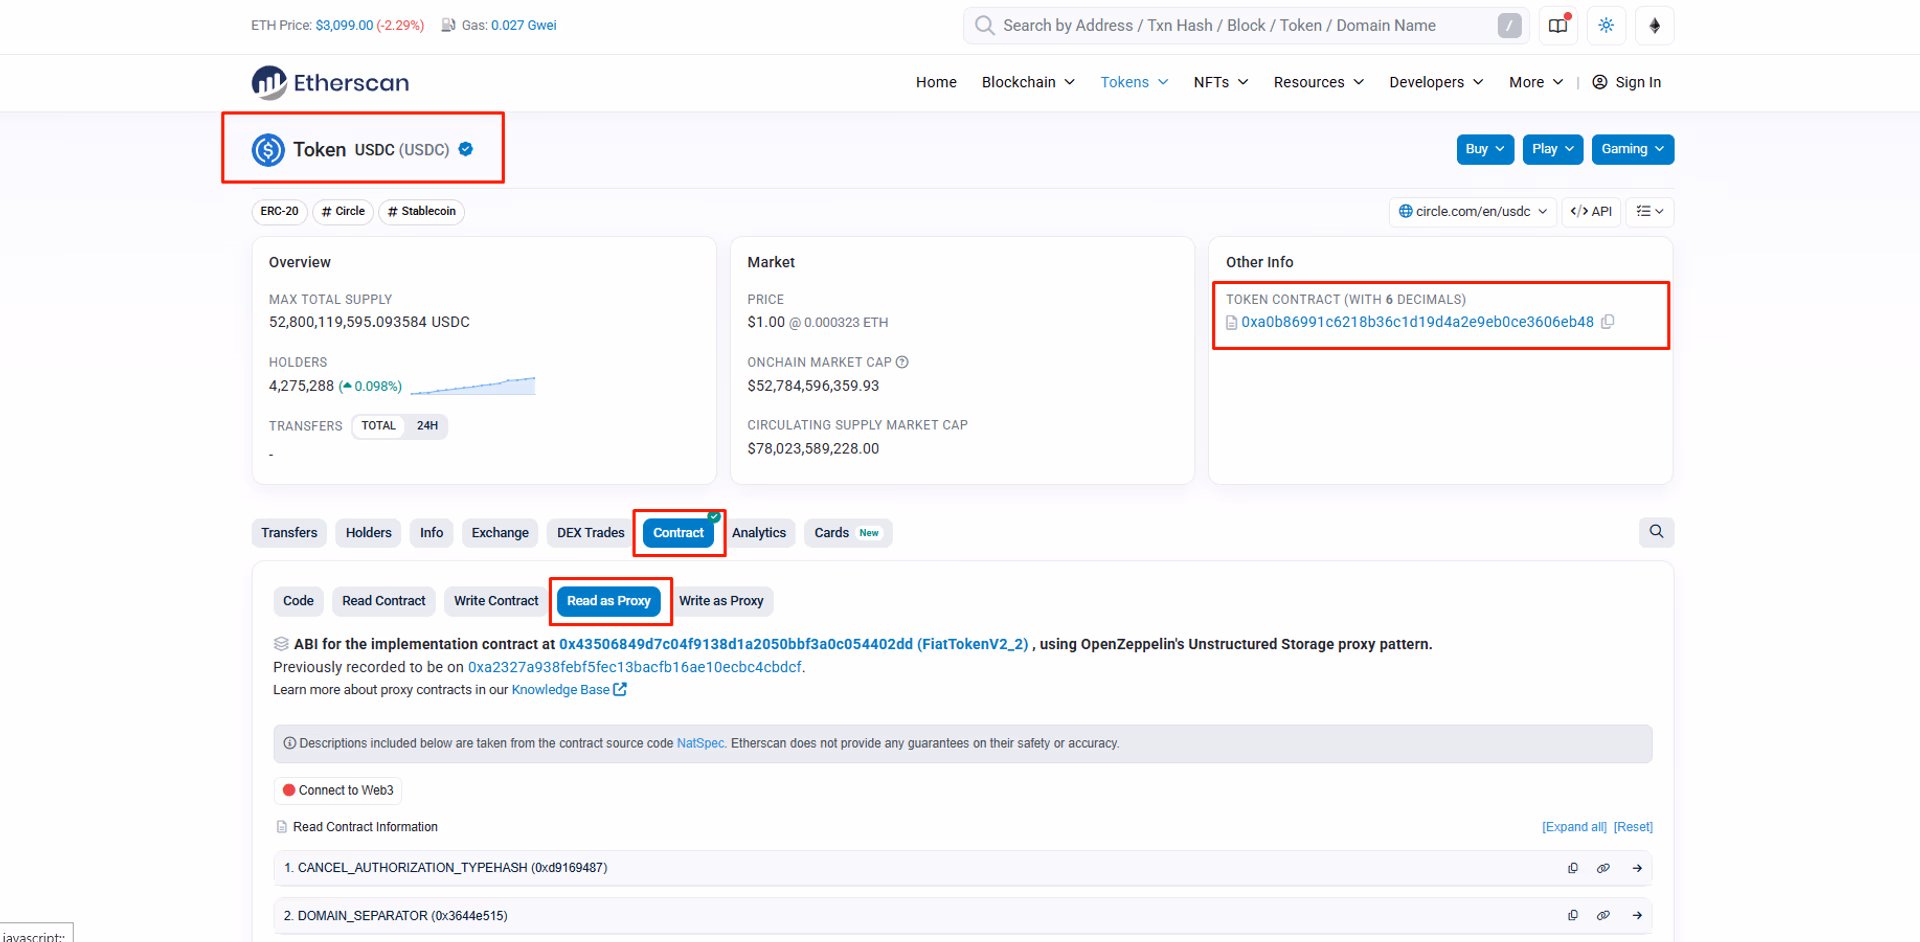This screenshot has width=1920, height=942.
Task: Copy CANCEL_AUTHORIZATION_TYPEHASH method name icon
Action: [x=1573, y=868]
